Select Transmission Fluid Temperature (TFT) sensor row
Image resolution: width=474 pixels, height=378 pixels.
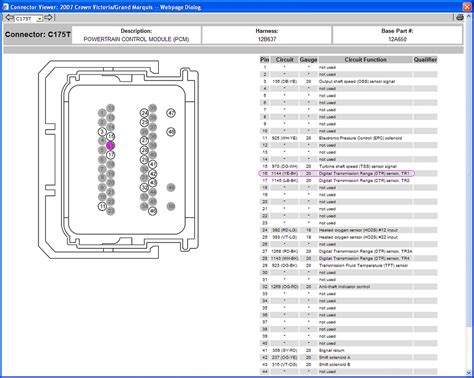(x=348, y=265)
